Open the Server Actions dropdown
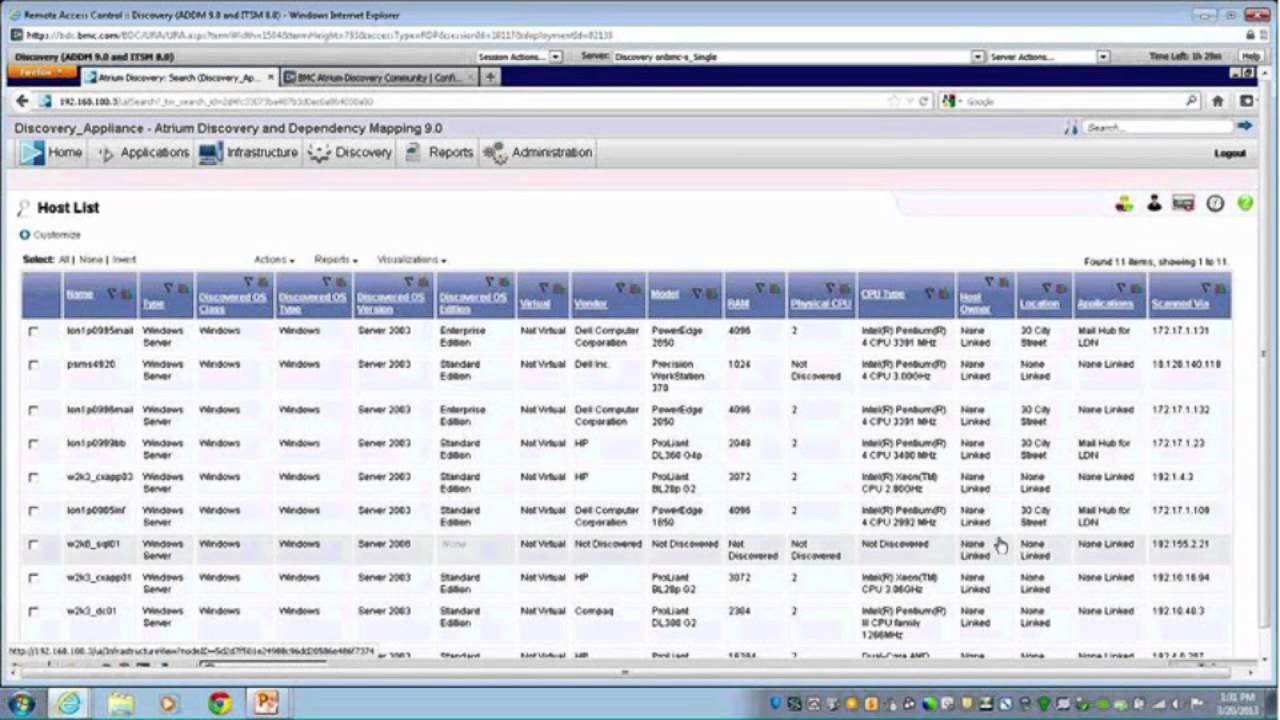Screen dimensions: 1280x720 click(x=1048, y=57)
